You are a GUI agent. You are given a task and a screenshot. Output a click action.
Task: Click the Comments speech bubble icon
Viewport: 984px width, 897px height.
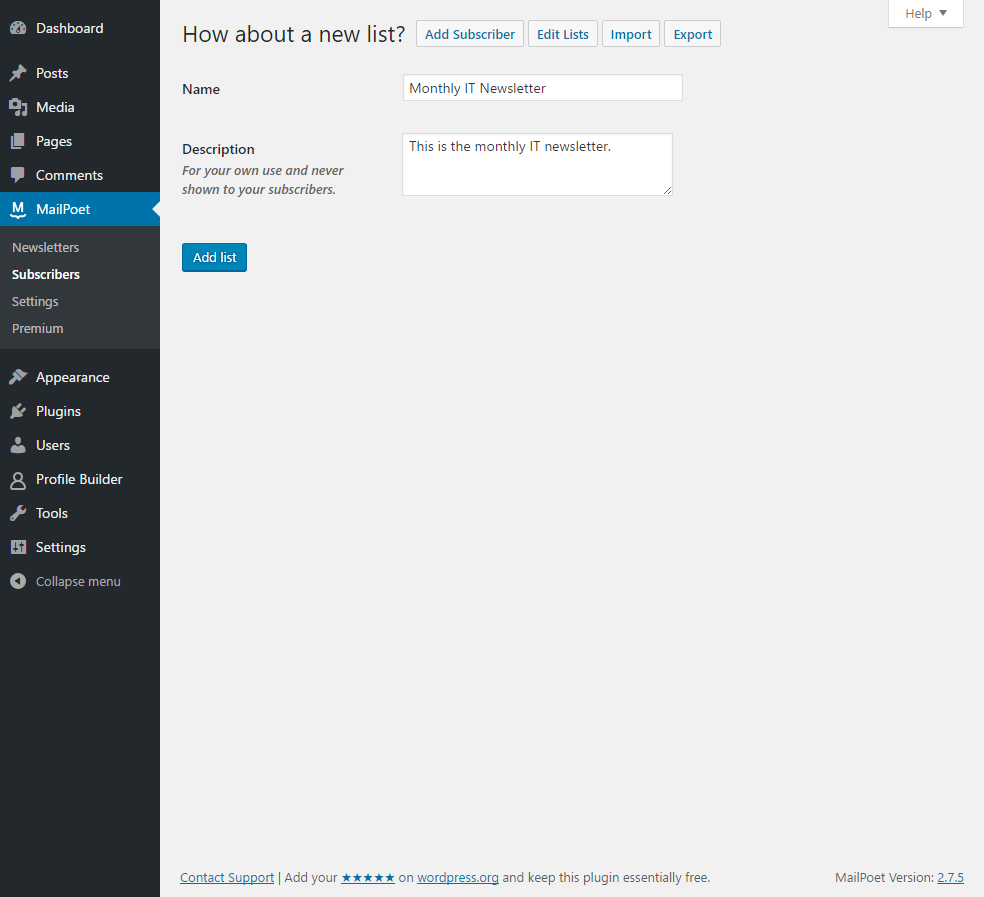(18, 175)
